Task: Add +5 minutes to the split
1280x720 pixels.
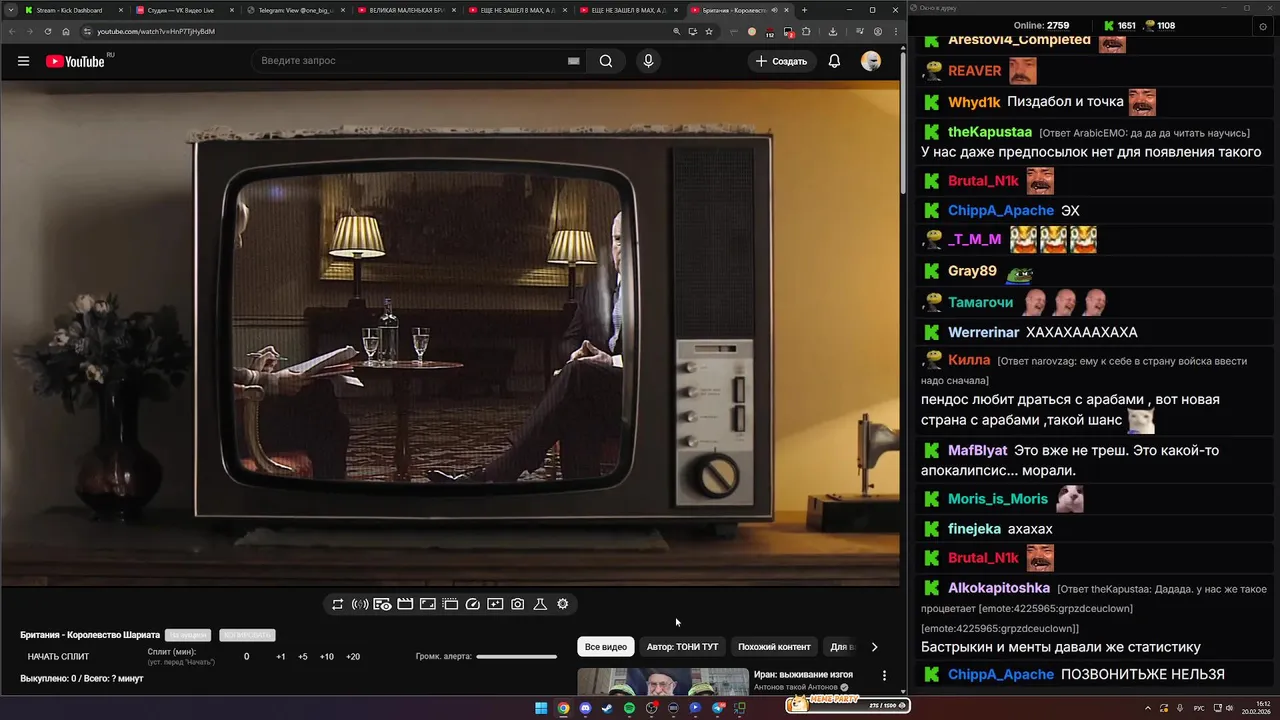Action: pos(303,657)
